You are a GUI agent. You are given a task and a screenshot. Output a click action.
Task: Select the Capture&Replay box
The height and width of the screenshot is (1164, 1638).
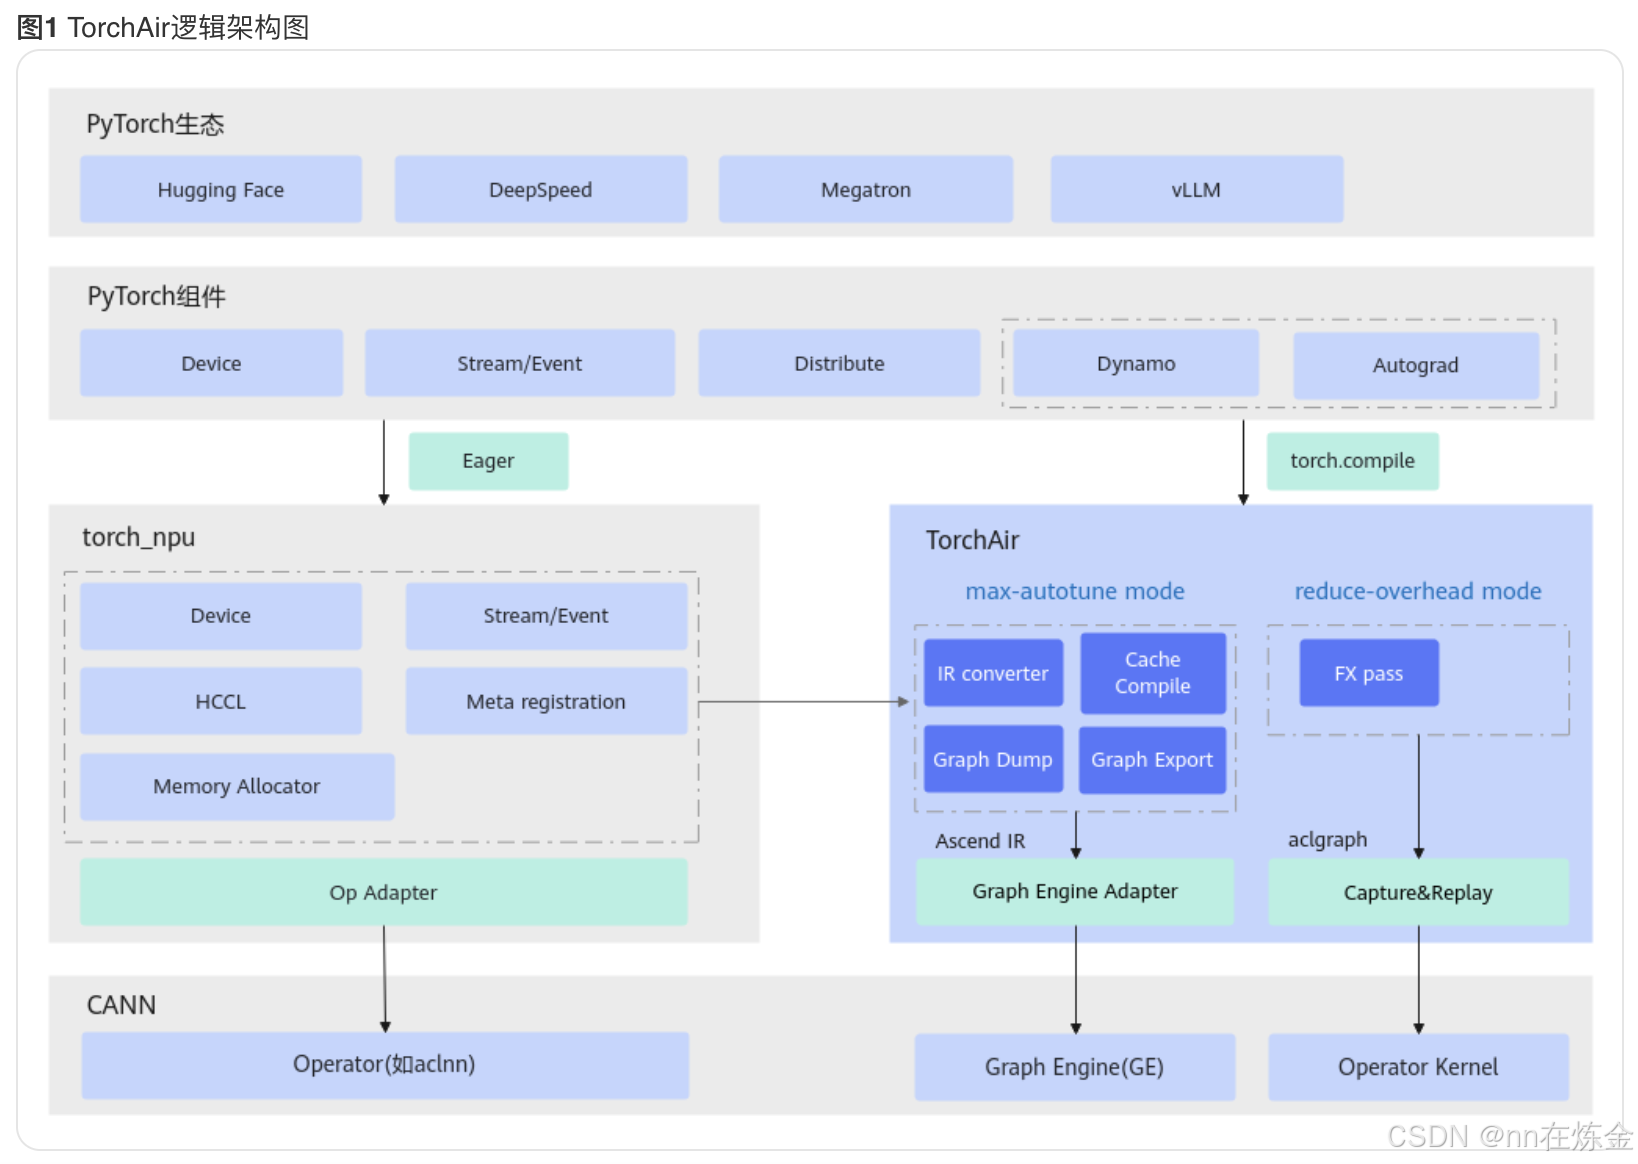click(x=1418, y=892)
